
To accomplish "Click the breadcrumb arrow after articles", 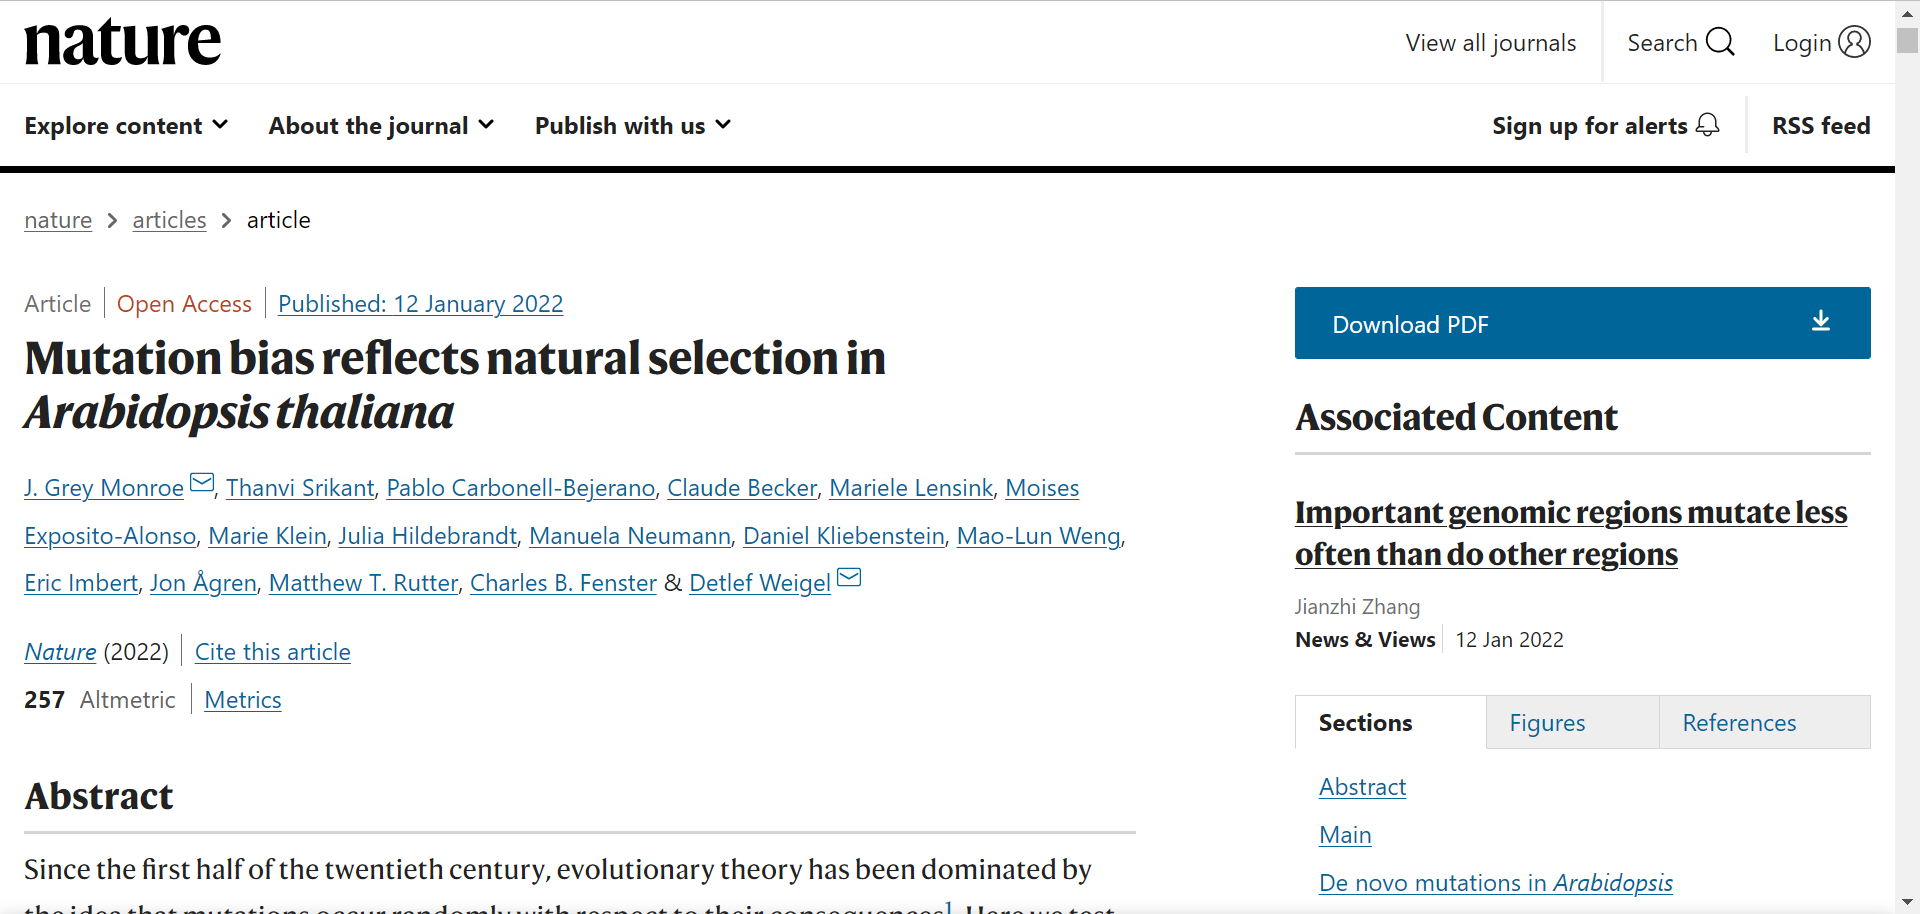I will pos(227,220).
